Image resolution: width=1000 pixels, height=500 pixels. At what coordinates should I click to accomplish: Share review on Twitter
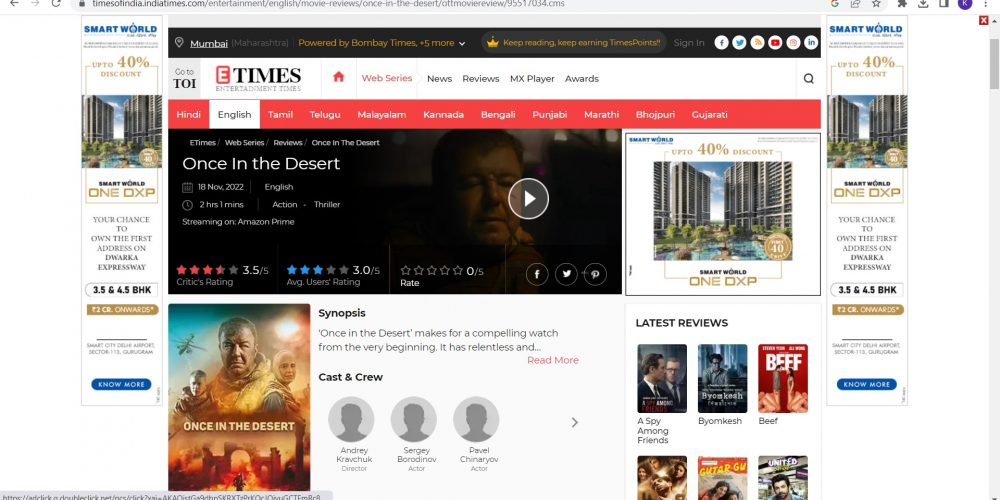[x=566, y=274]
